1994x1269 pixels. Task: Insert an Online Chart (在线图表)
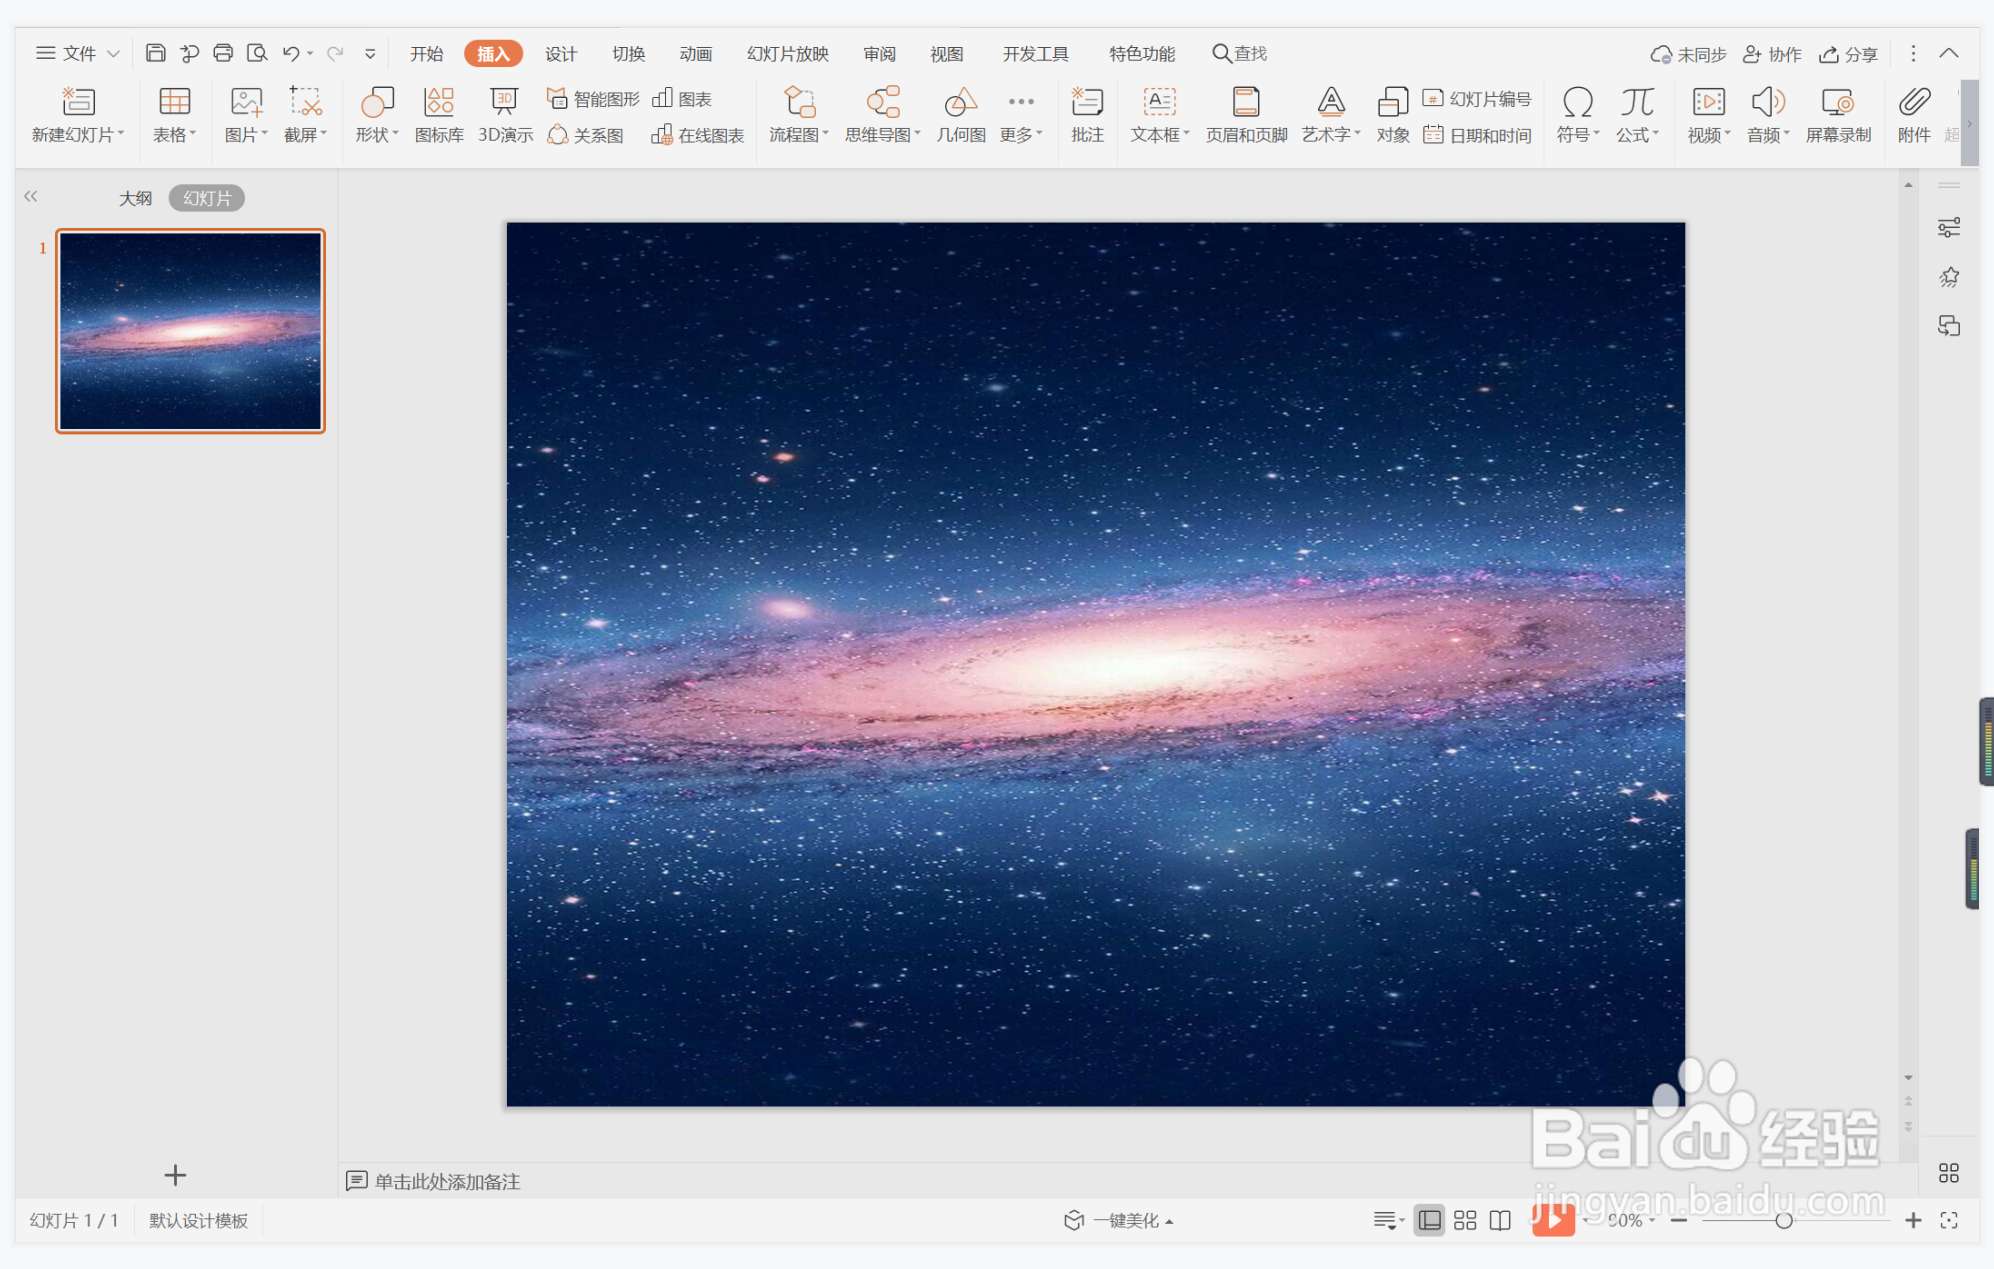698,135
